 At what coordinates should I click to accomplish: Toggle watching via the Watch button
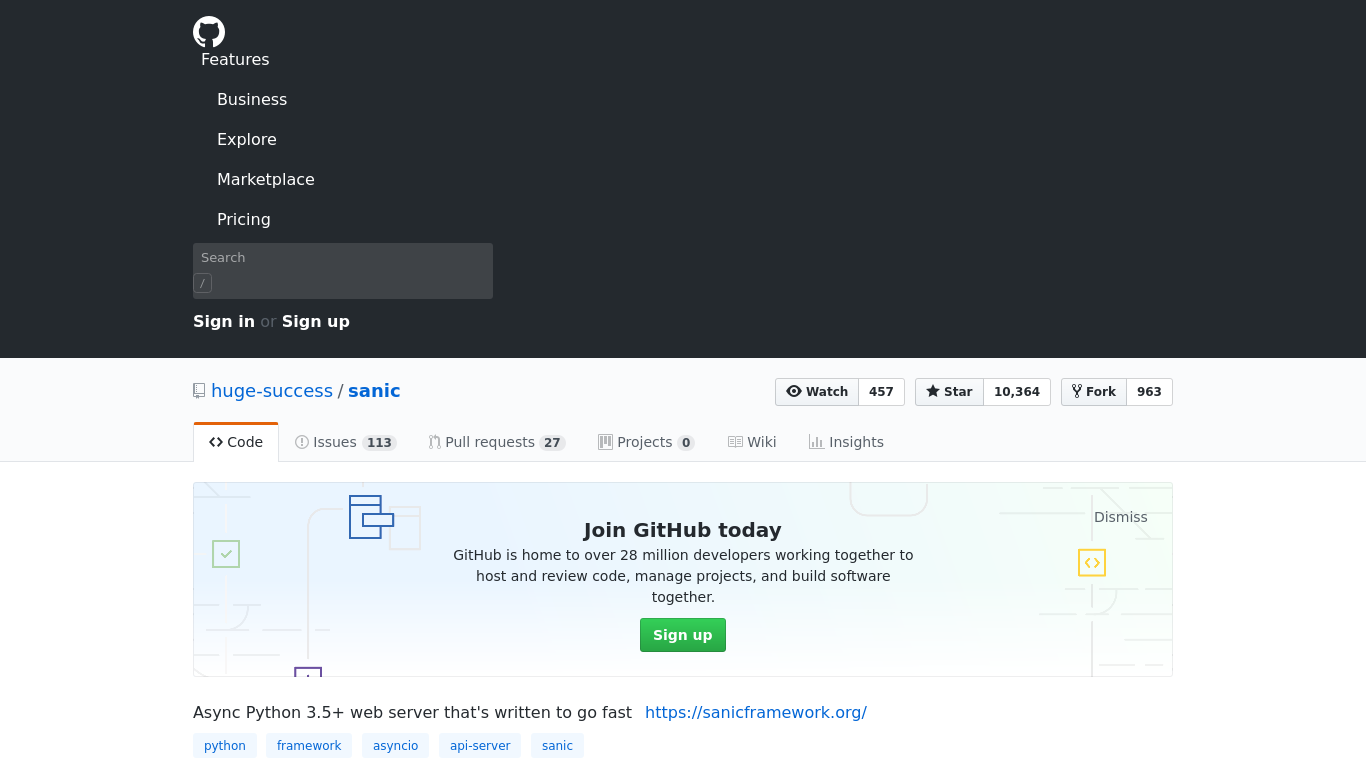817,391
